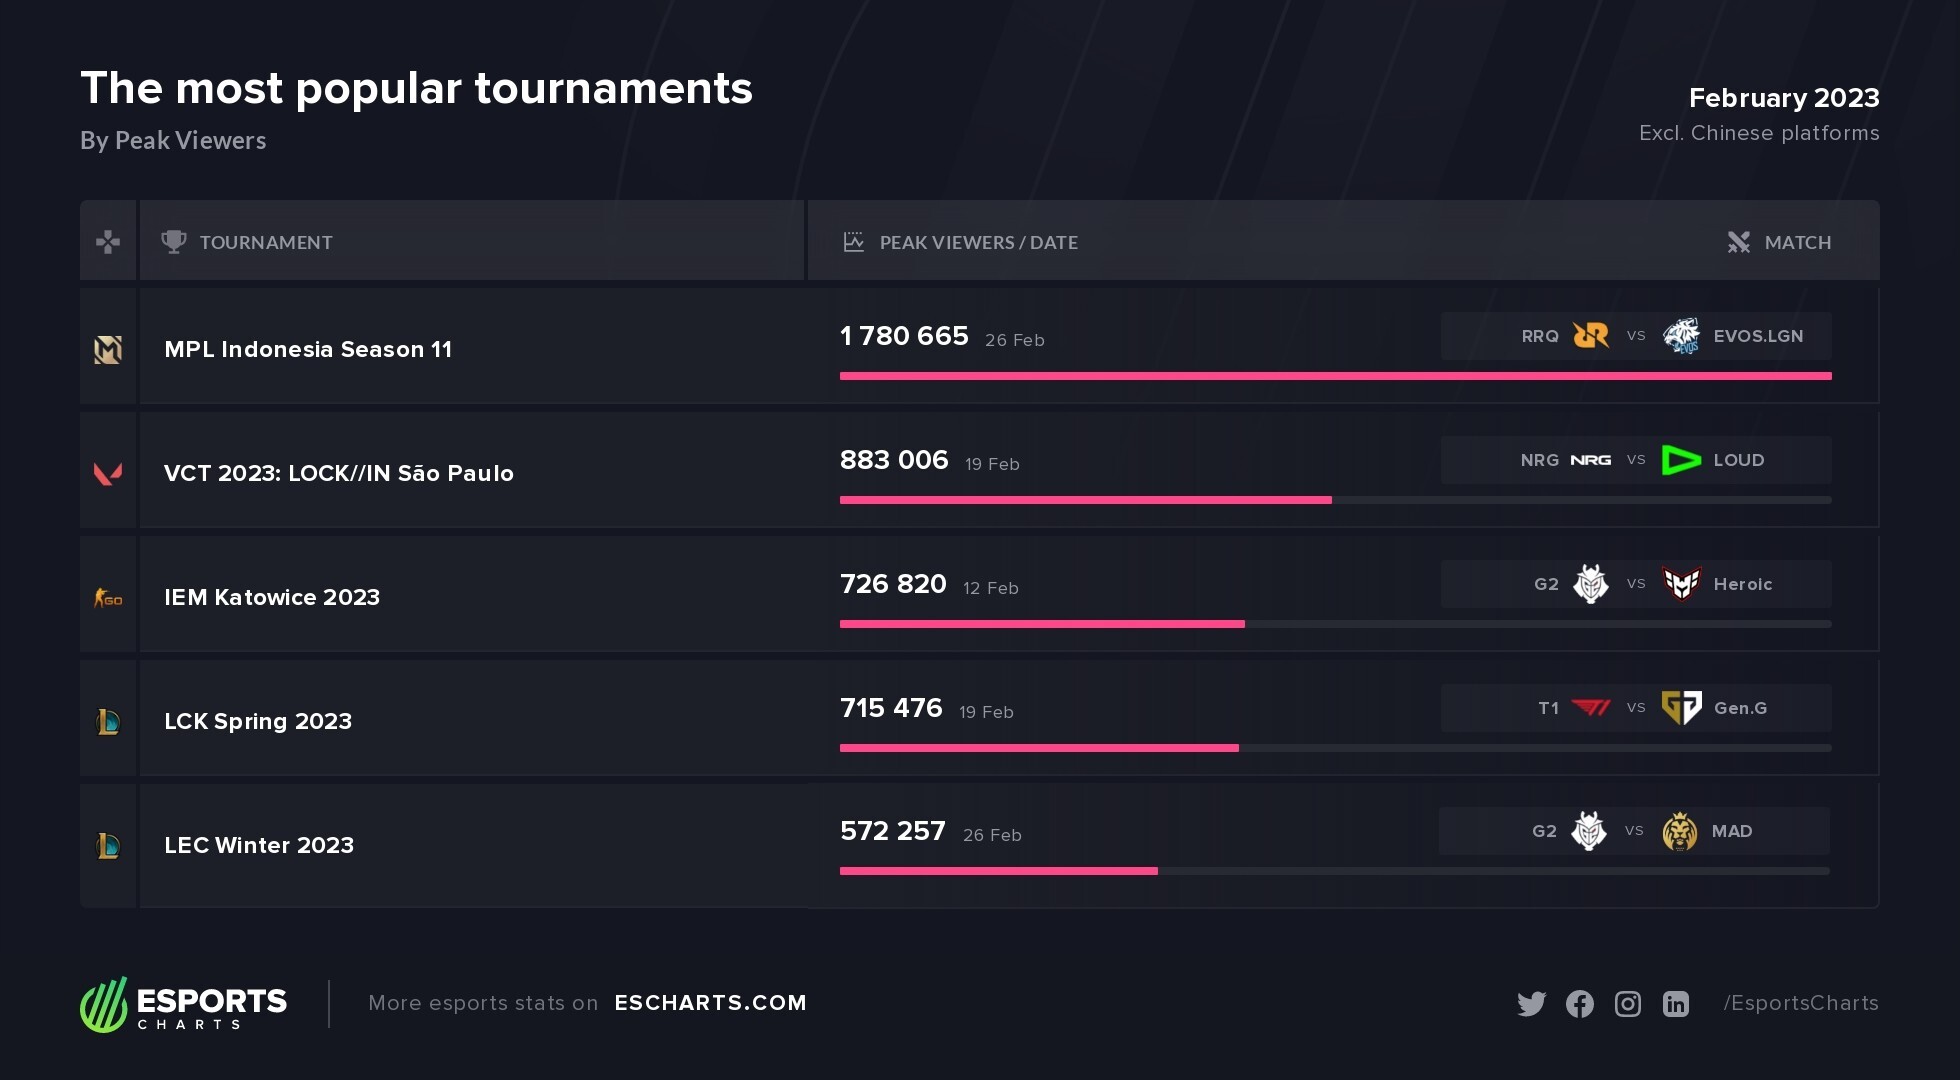Click the Instagram icon
This screenshot has width=1960, height=1080.
click(1628, 1004)
